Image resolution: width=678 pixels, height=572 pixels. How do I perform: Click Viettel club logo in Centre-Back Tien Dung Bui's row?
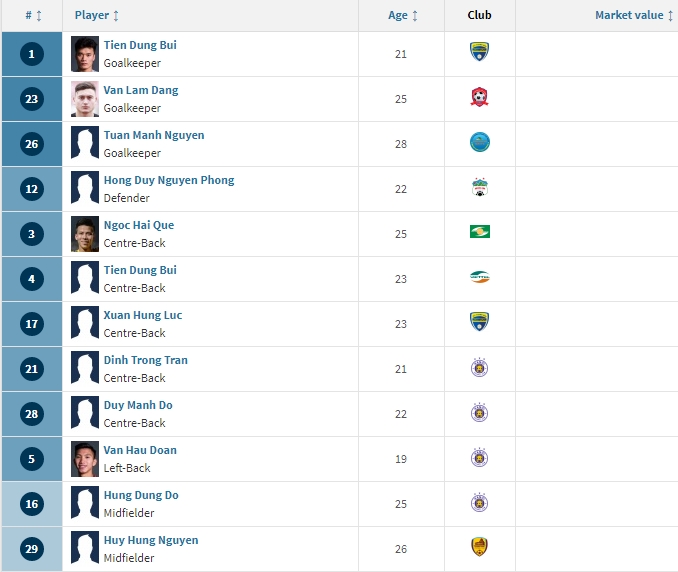tap(480, 277)
